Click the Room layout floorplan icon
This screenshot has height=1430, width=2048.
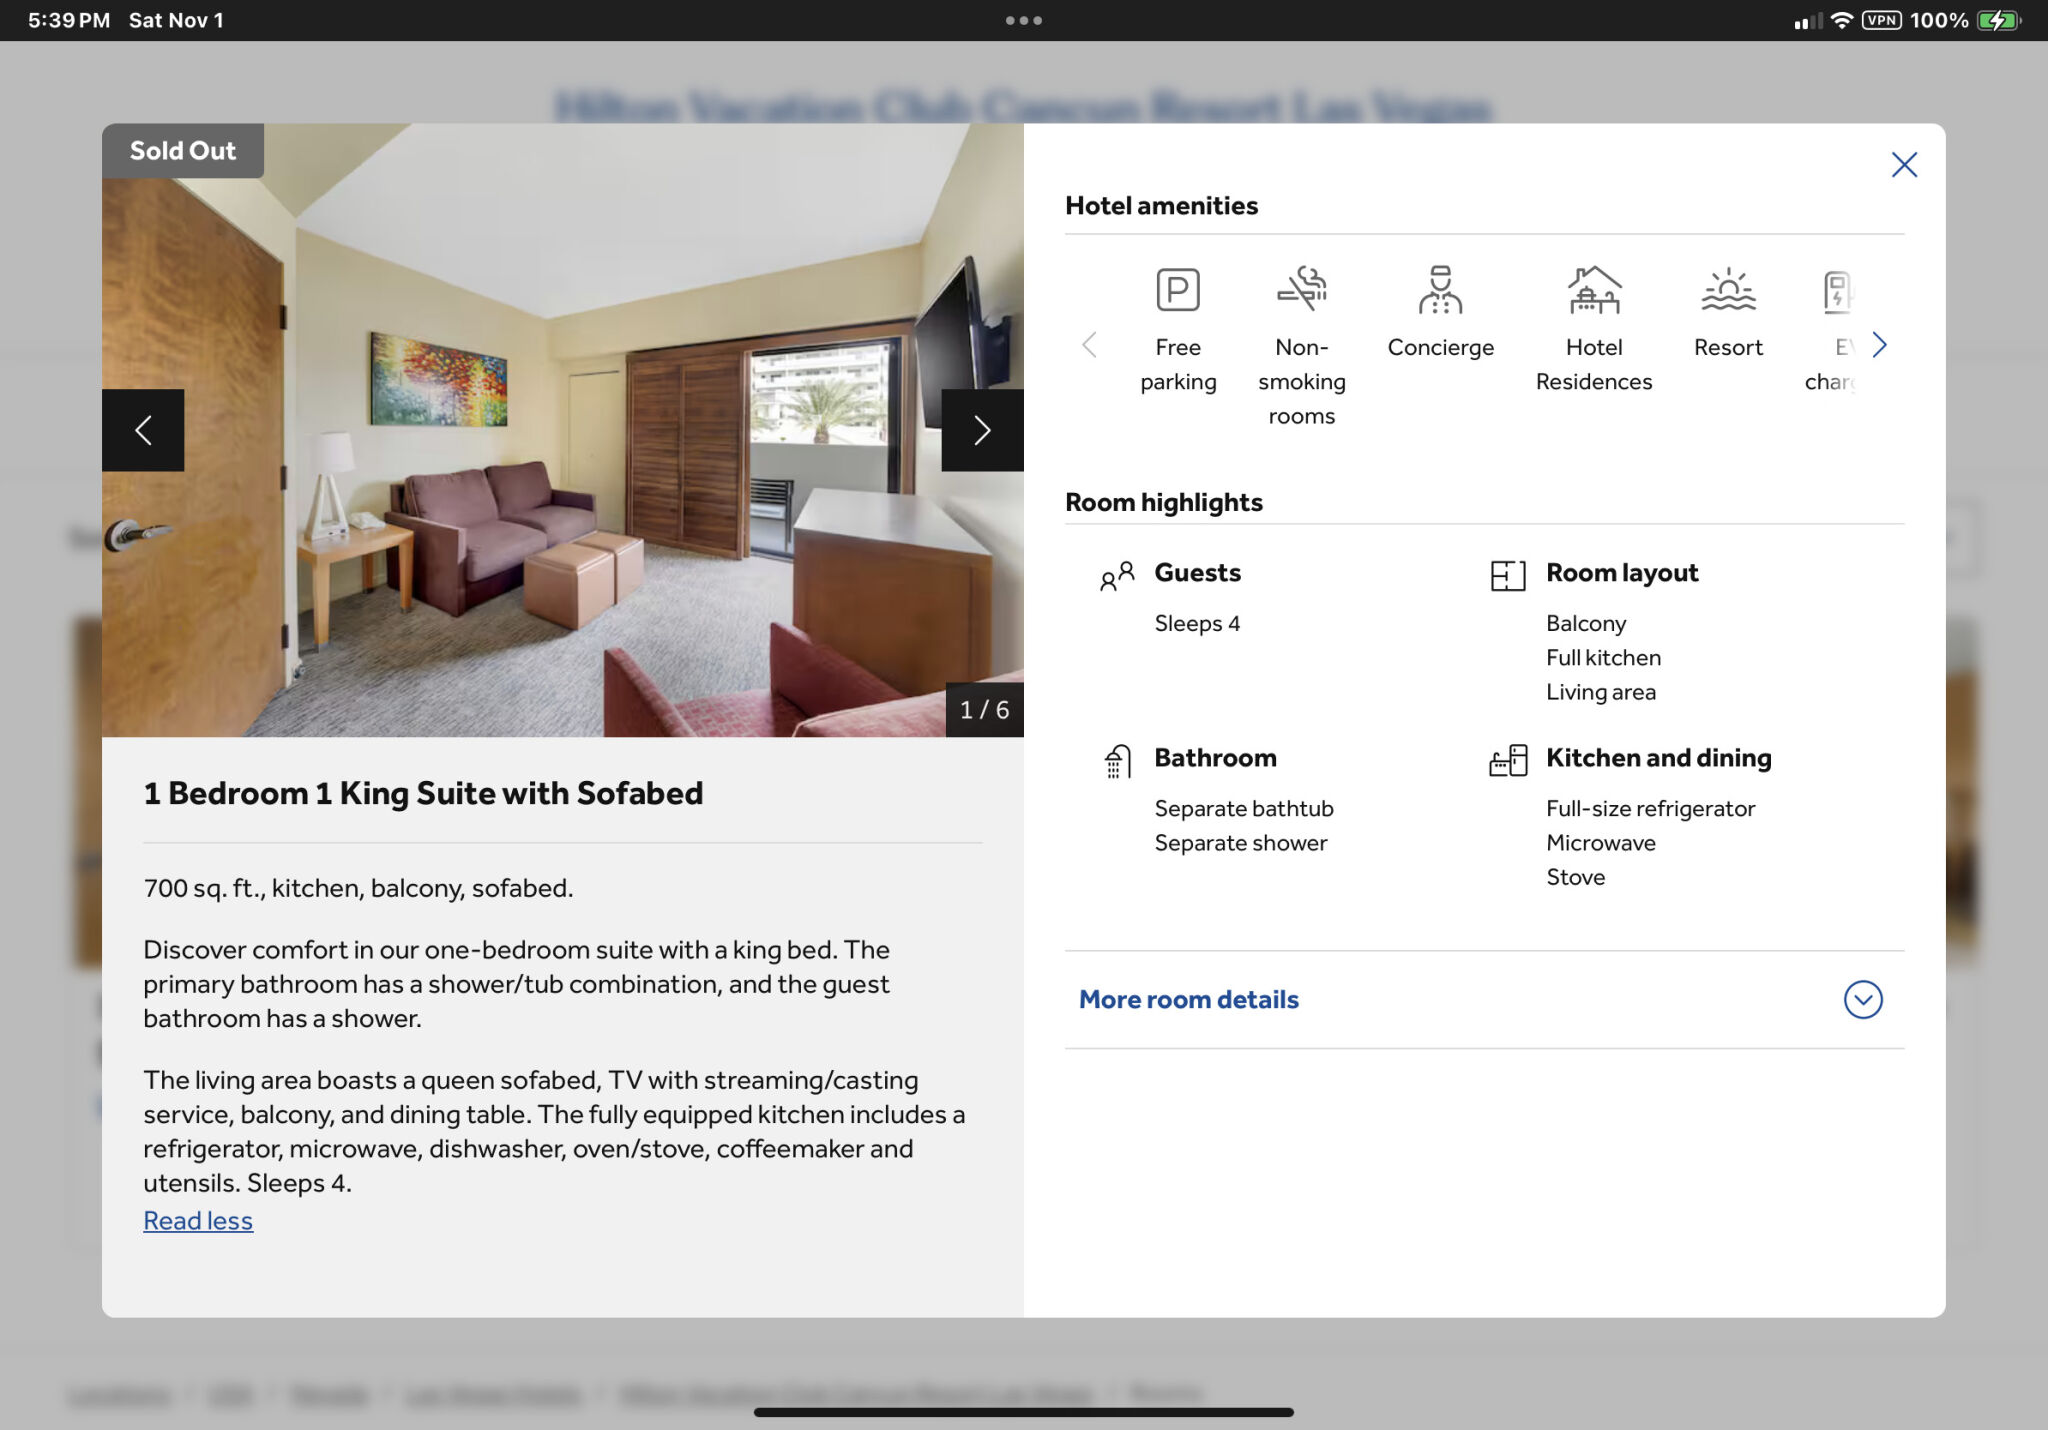click(1507, 575)
